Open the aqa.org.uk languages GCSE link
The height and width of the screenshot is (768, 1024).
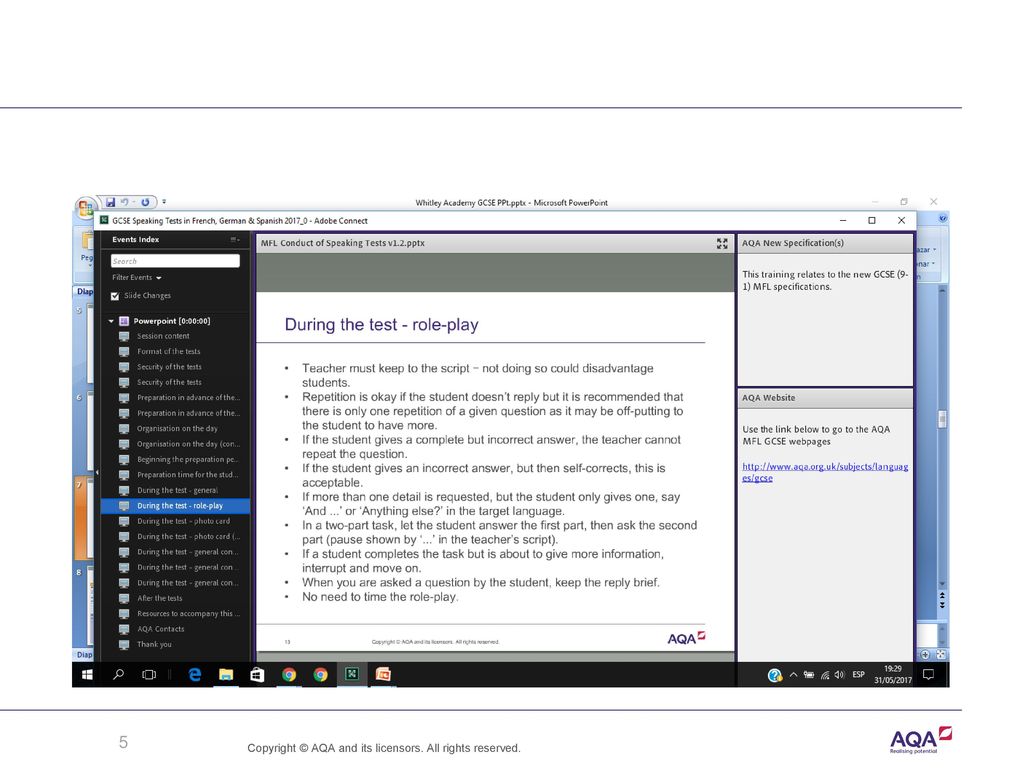pyautogui.click(x=825, y=472)
